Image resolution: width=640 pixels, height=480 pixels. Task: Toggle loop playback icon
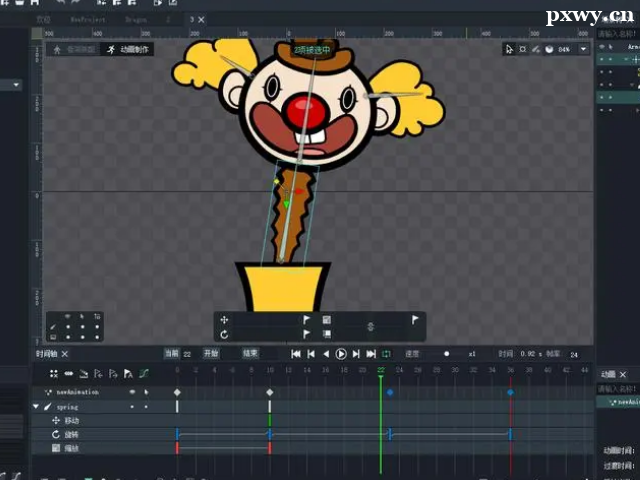pos(386,354)
